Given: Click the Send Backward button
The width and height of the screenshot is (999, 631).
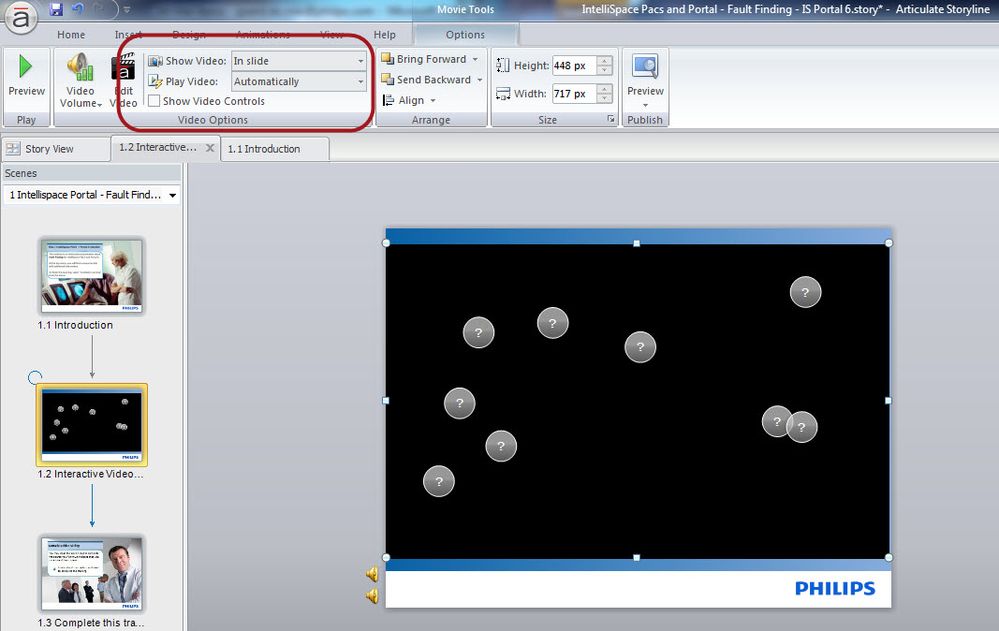Looking at the screenshot, I should [426, 79].
